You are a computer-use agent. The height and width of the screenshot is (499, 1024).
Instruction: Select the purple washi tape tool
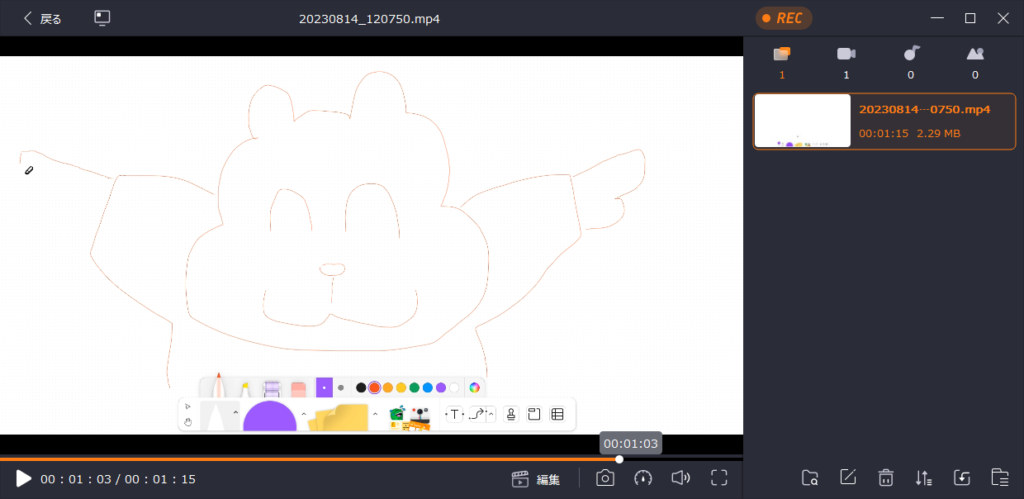pyautogui.click(x=272, y=389)
